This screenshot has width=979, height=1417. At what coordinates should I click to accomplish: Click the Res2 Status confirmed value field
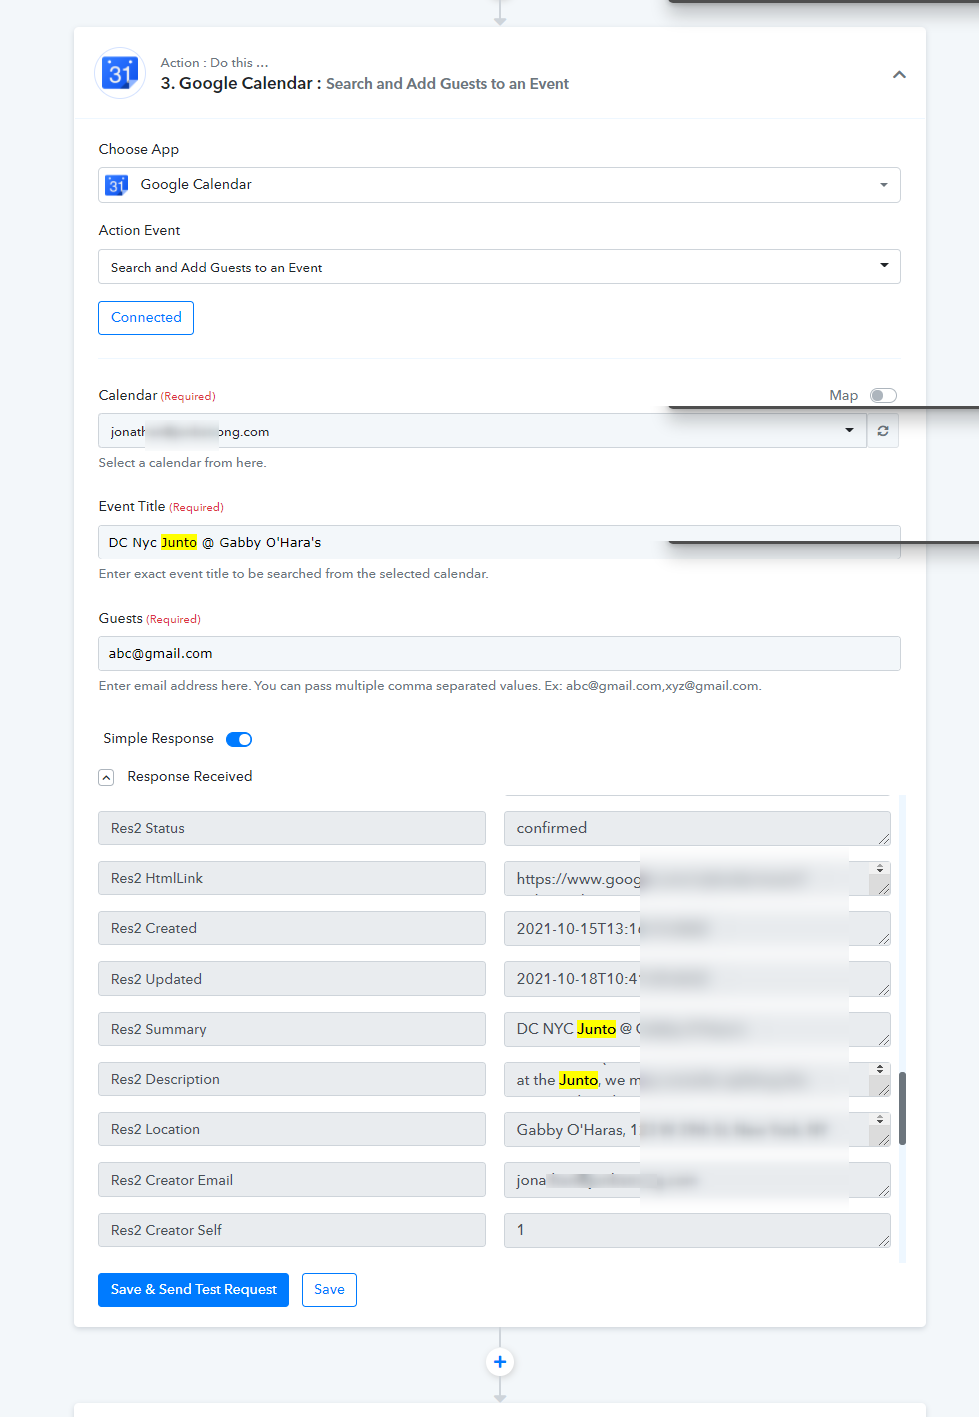(x=697, y=828)
